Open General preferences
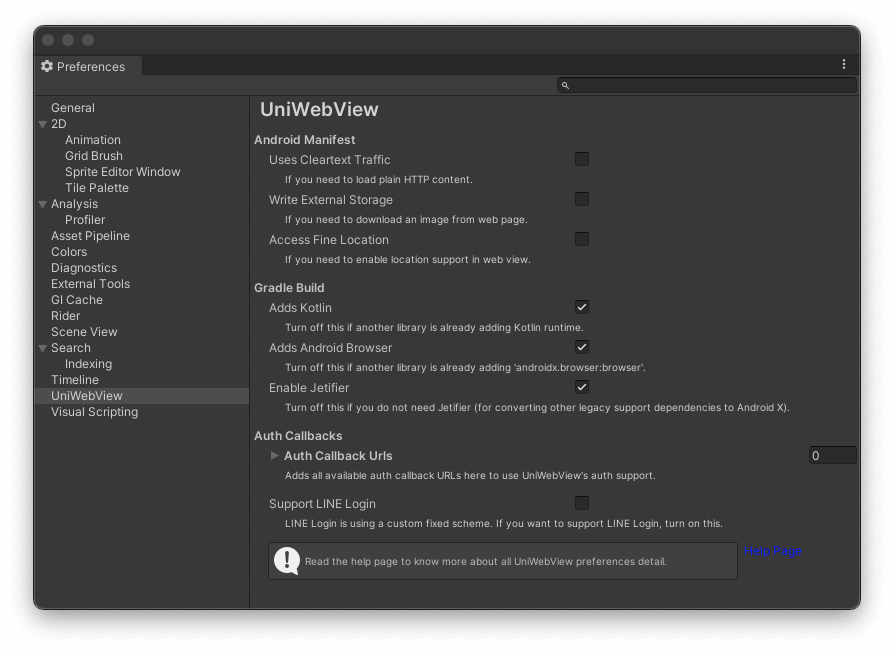Screen dimensions: 894x651 tap(73, 108)
